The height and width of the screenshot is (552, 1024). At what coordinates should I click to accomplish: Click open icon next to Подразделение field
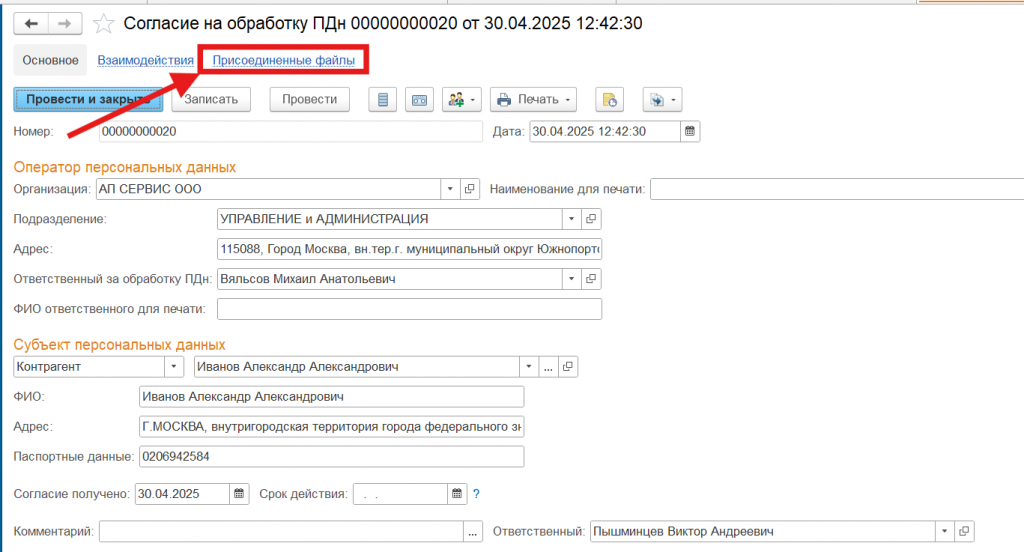pos(591,219)
